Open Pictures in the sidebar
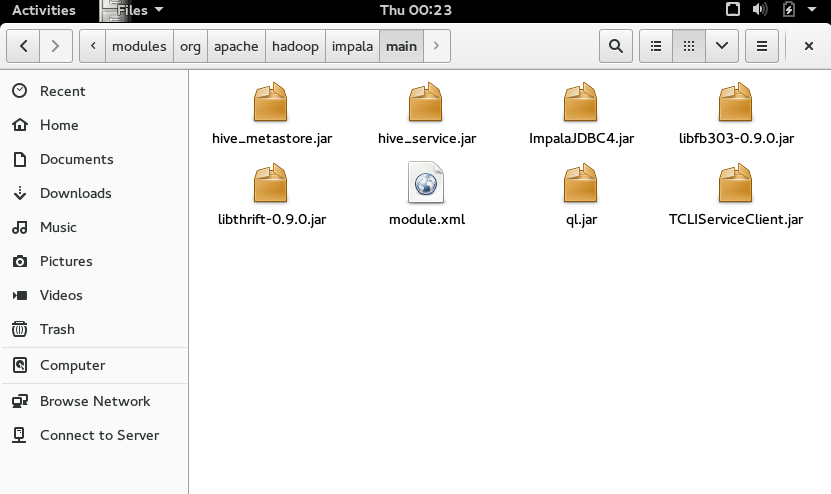 [x=94, y=261]
